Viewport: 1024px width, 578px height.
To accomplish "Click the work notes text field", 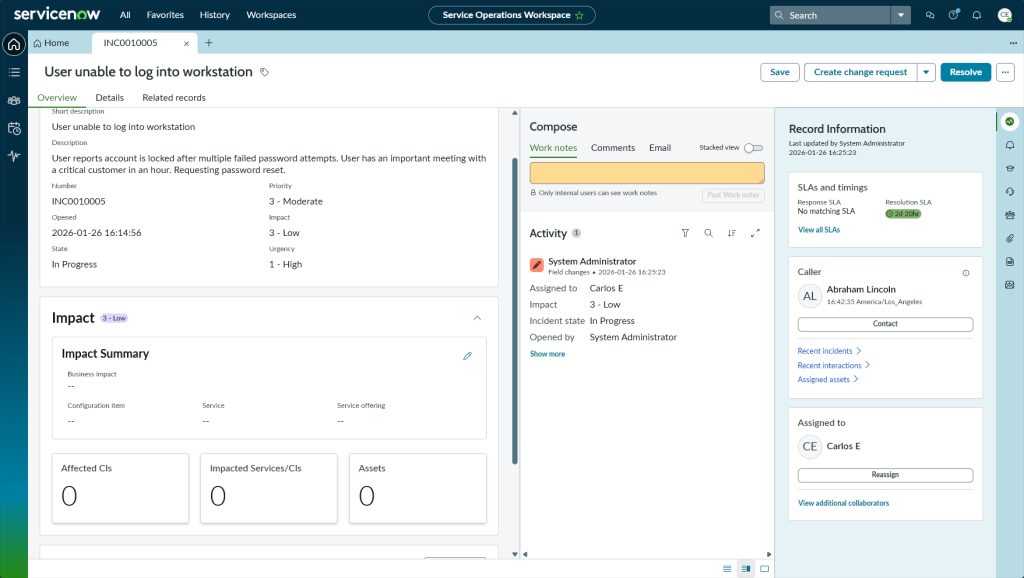I will pos(646,173).
